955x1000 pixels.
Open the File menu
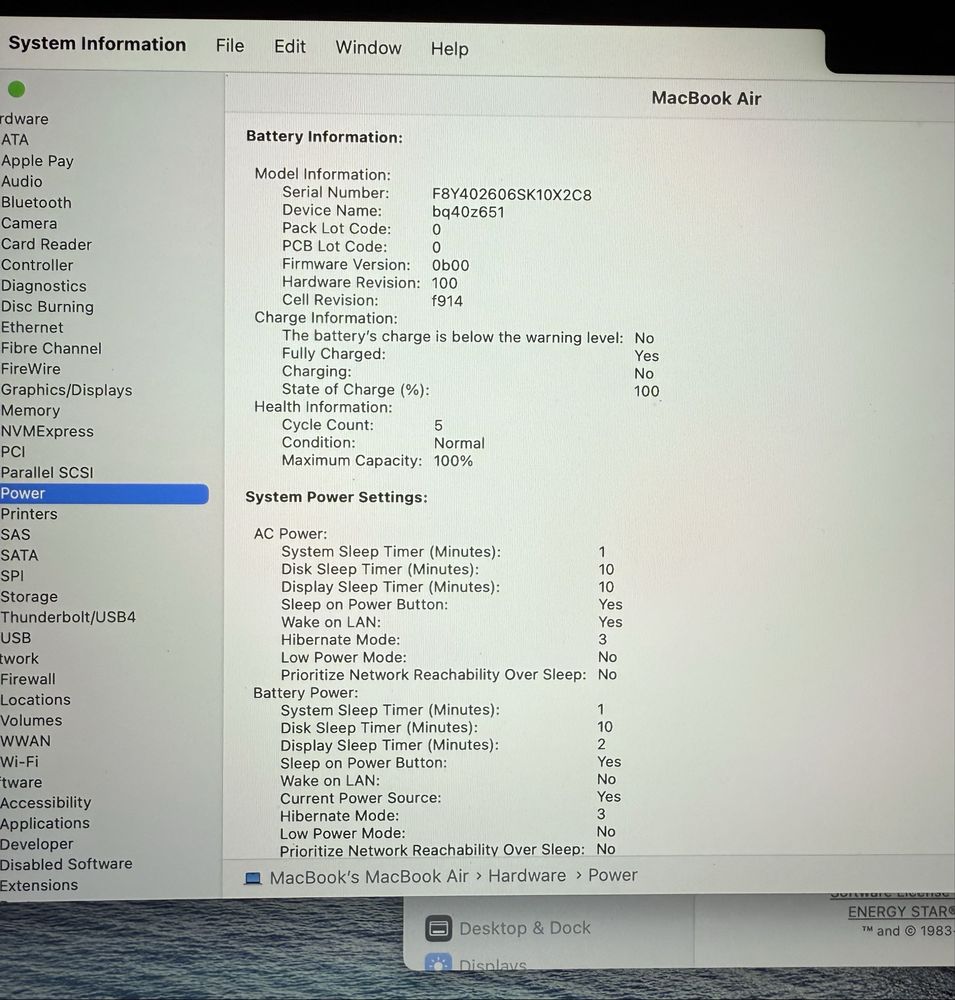230,46
